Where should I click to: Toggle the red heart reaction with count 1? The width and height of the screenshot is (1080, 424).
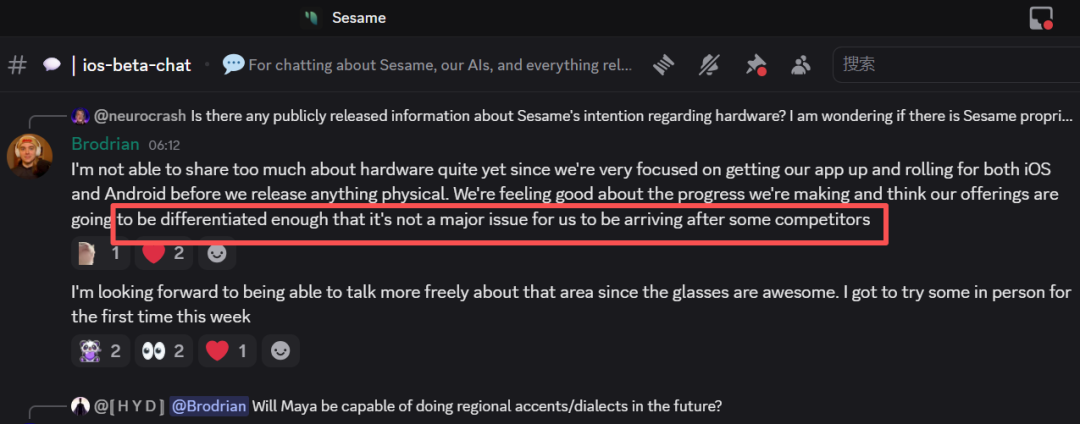pos(225,350)
